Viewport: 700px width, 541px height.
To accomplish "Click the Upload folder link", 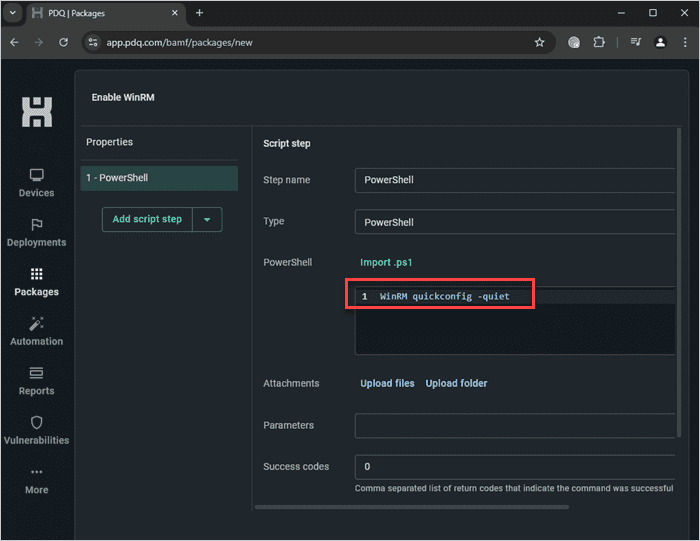I will pos(456,383).
